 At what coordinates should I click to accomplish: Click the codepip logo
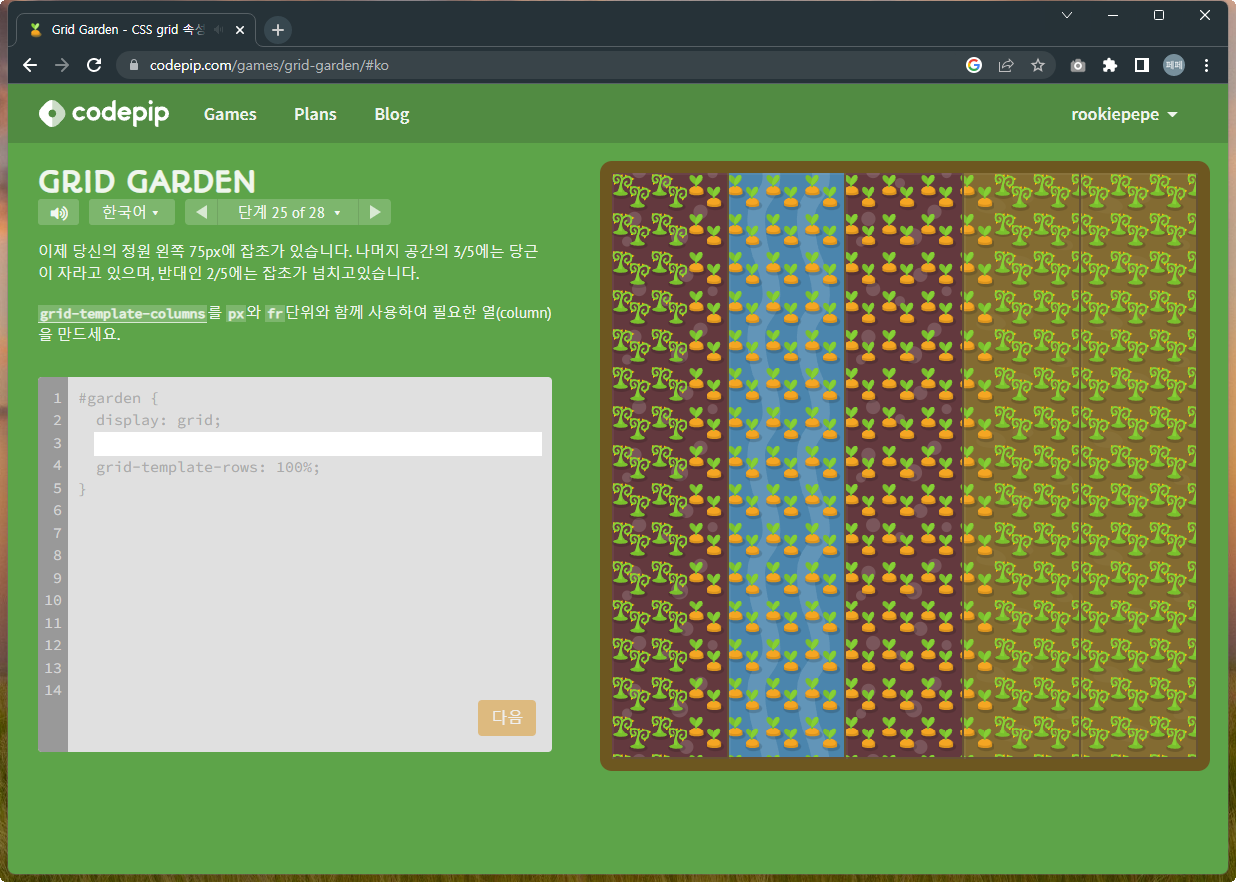[x=104, y=114]
